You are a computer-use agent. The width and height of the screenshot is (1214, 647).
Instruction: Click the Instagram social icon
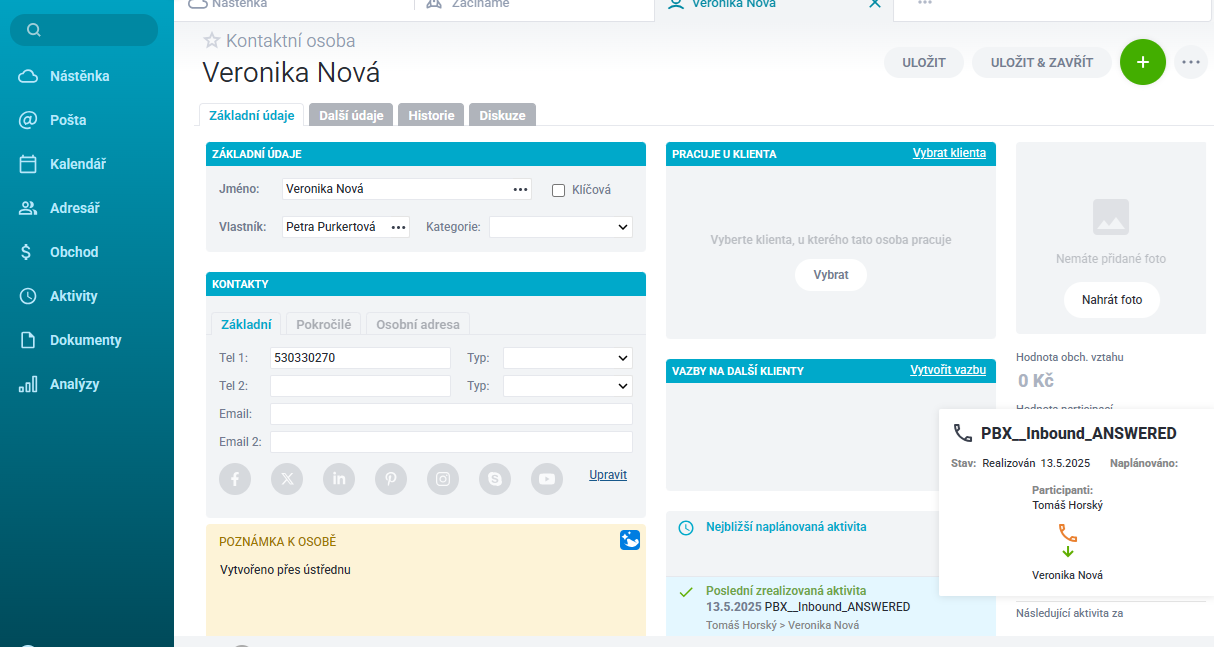pyautogui.click(x=443, y=479)
